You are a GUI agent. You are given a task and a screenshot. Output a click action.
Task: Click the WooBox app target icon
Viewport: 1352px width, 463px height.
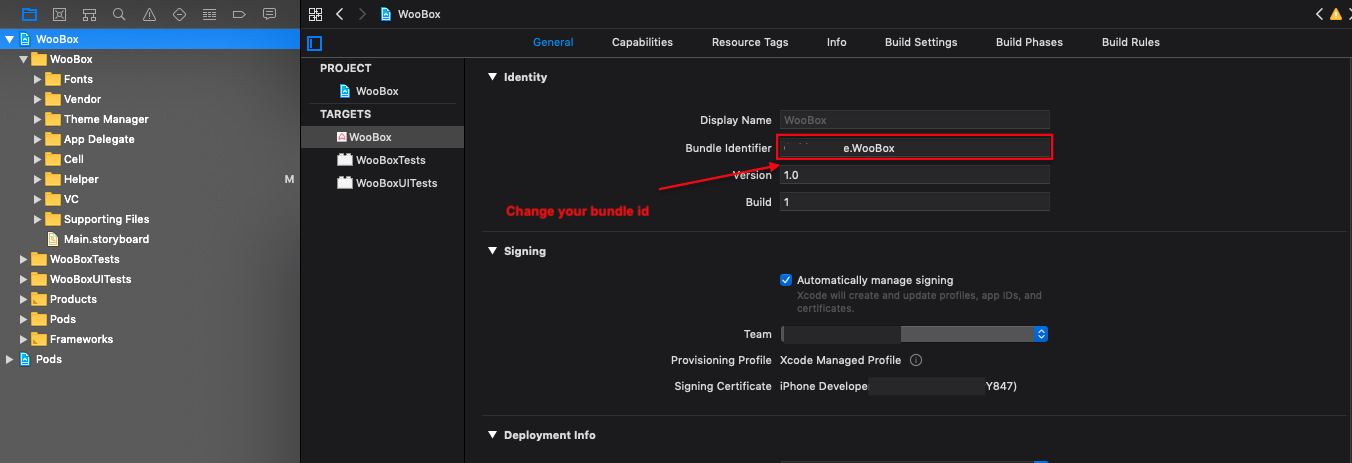click(341, 137)
